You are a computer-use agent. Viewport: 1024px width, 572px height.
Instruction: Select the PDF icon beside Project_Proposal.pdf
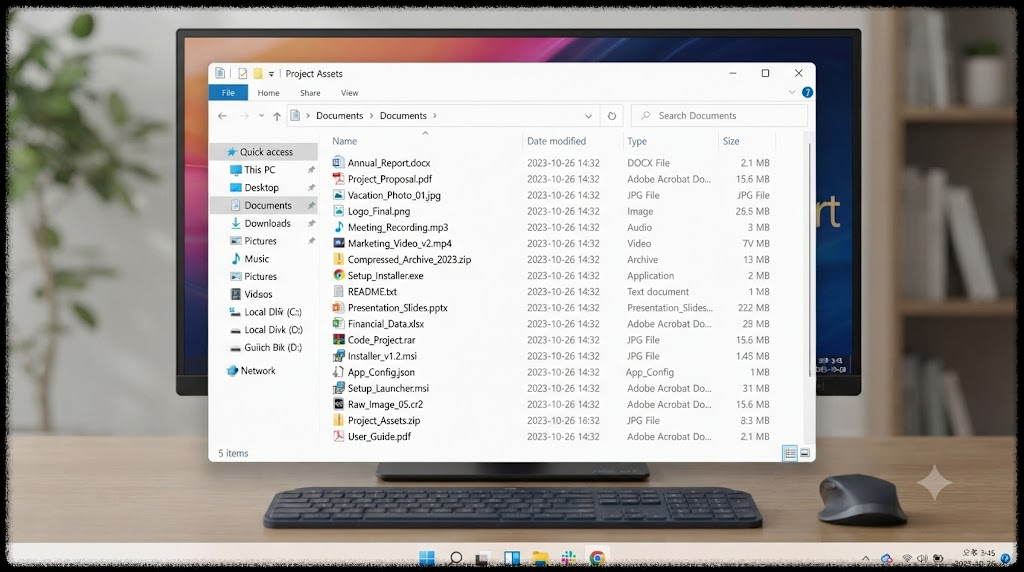338,178
